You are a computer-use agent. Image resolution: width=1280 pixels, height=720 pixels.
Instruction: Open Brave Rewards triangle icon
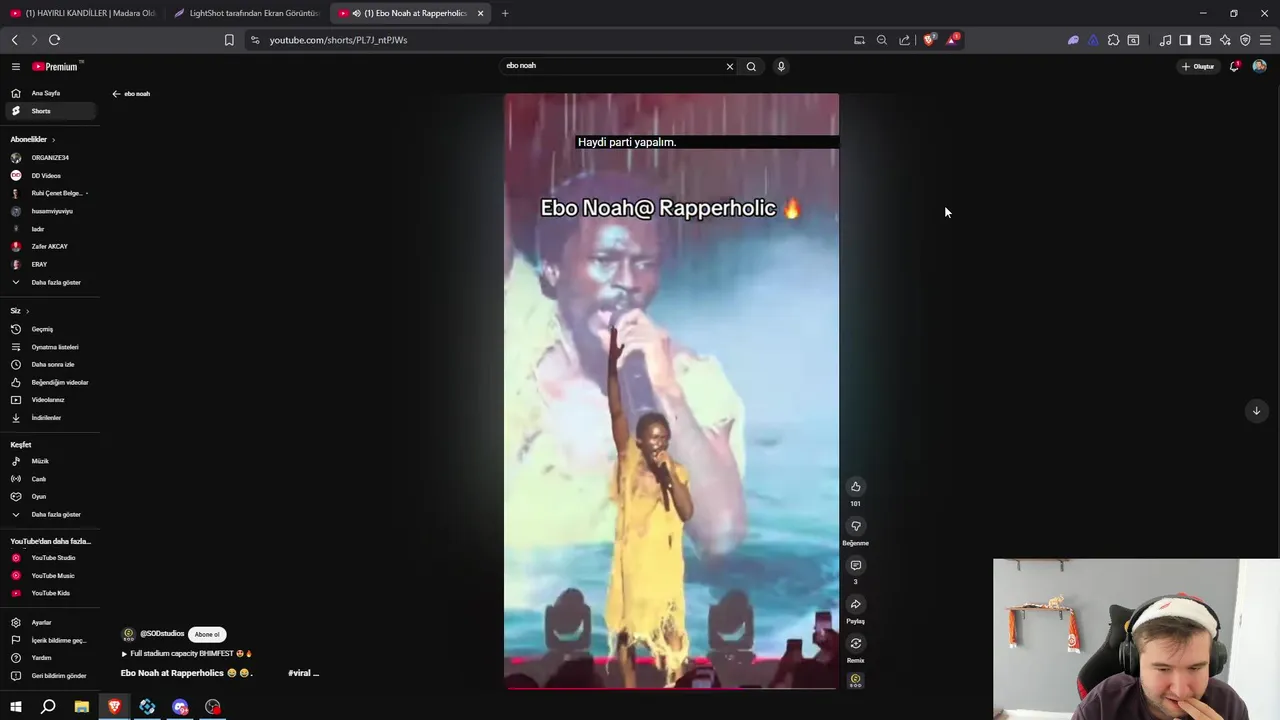(x=953, y=40)
